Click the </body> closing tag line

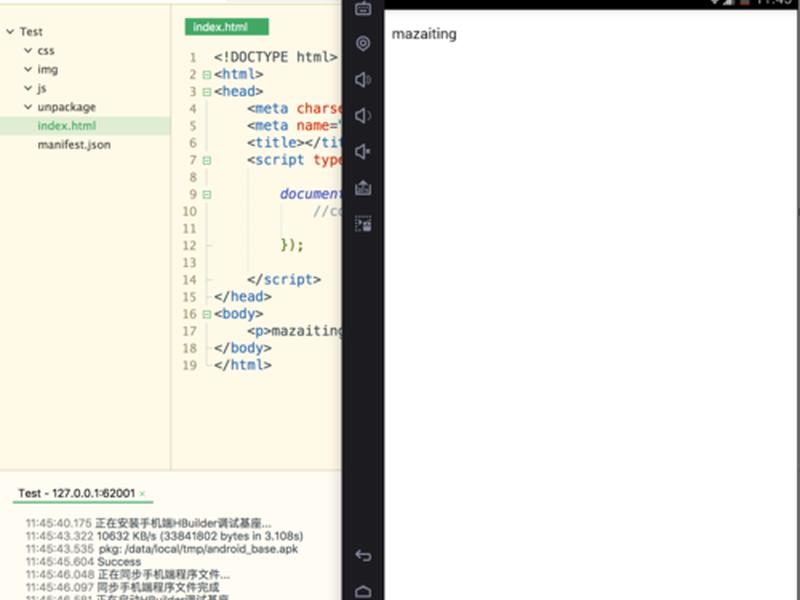pyautogui.click(x=243, y=348)
